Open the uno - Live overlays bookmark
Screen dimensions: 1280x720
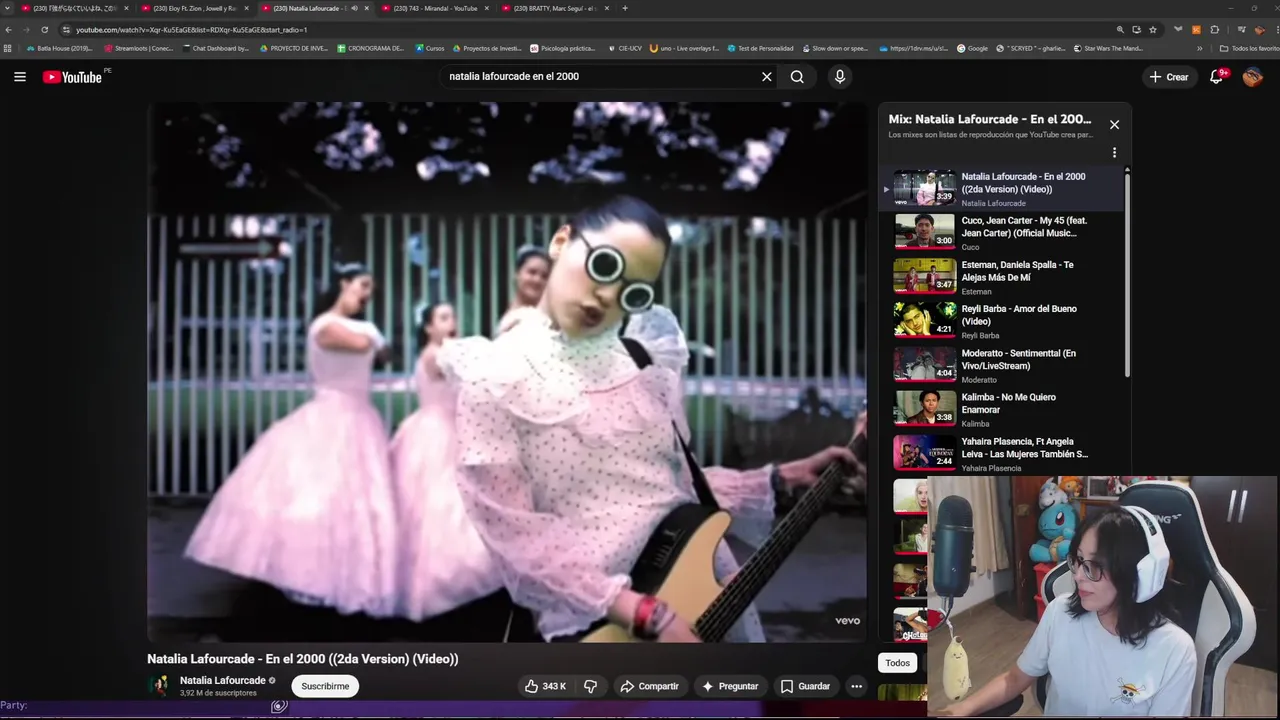[684, 48]
